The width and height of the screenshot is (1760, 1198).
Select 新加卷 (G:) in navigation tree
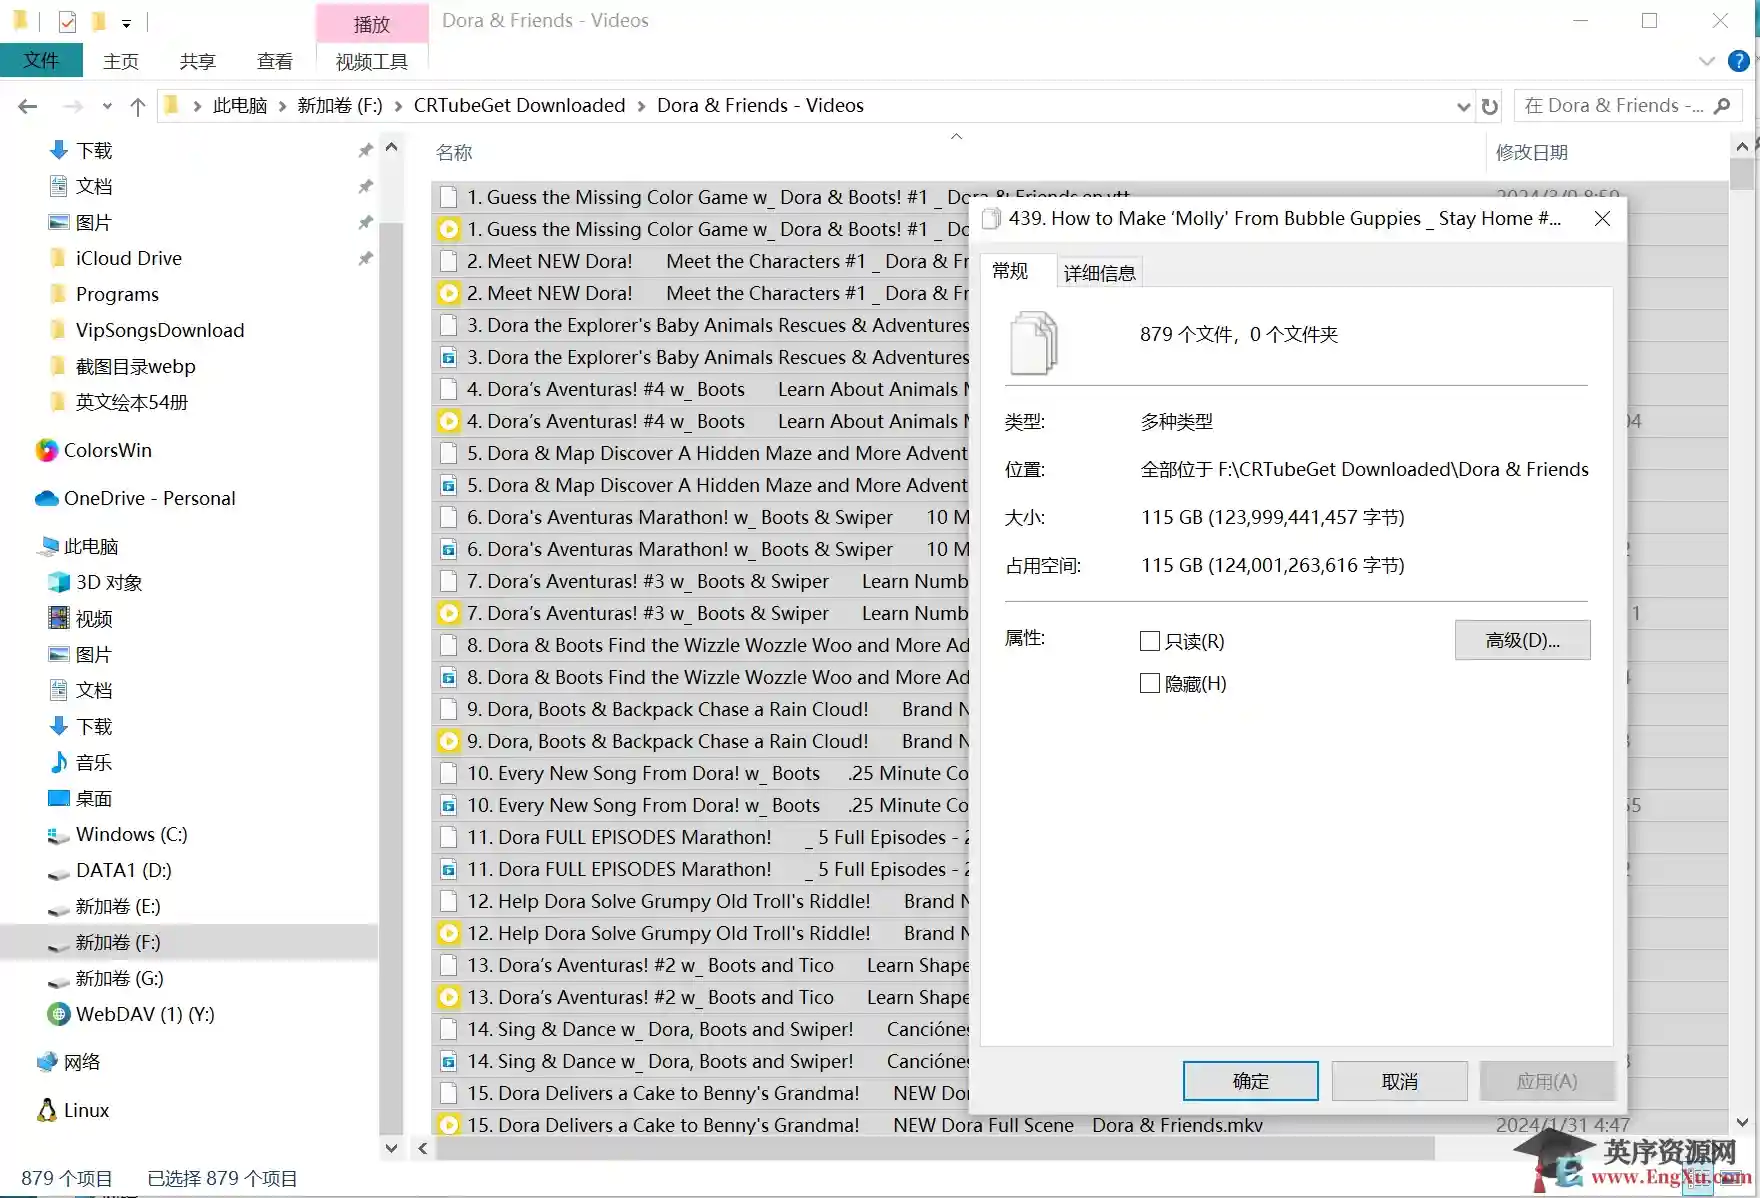point(119,978)
